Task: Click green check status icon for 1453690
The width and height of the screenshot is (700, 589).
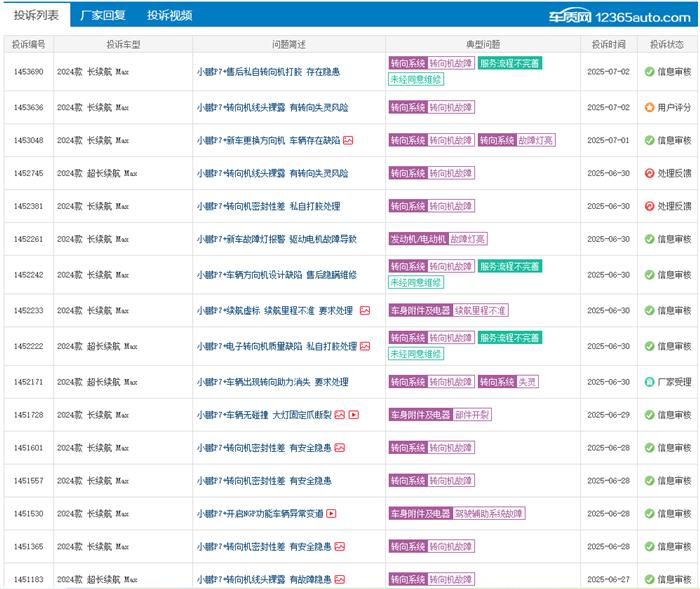Action: (x=650, y=71)
